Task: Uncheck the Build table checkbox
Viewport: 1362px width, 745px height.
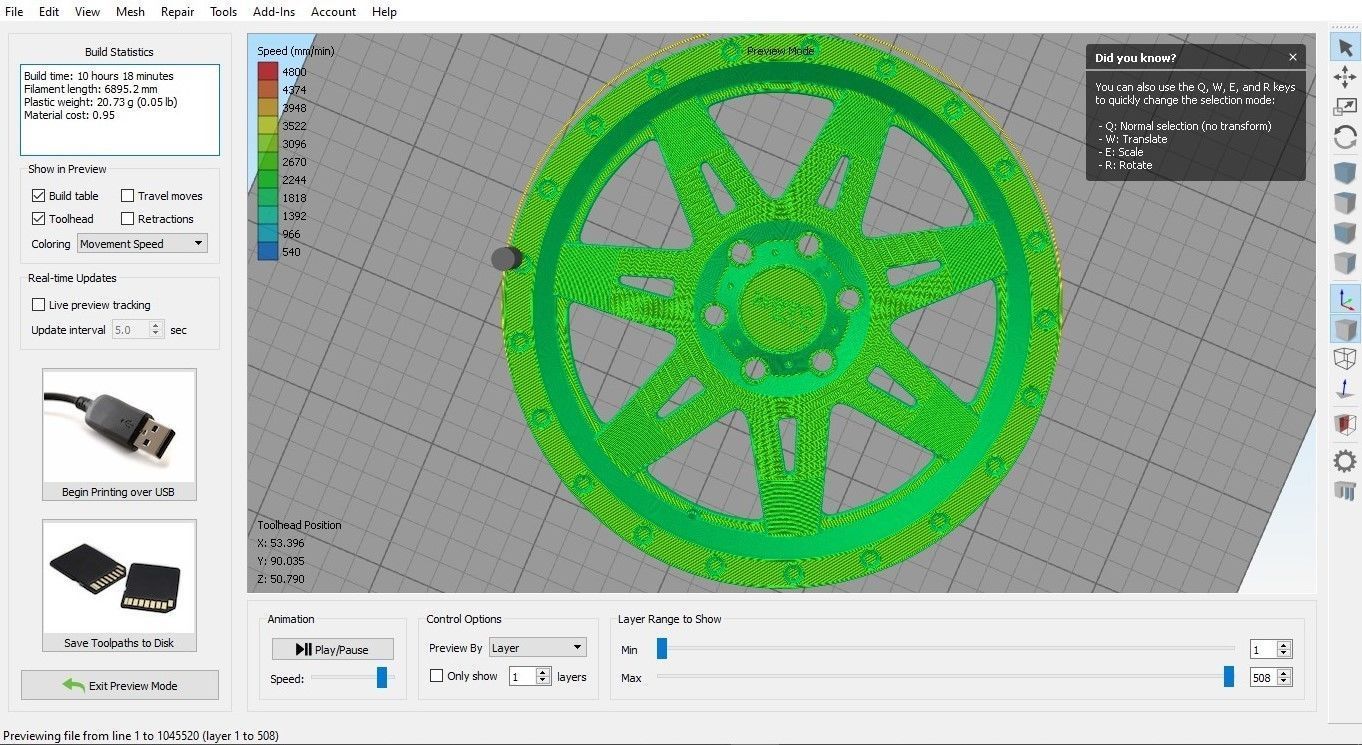Action: click(38, 196)
